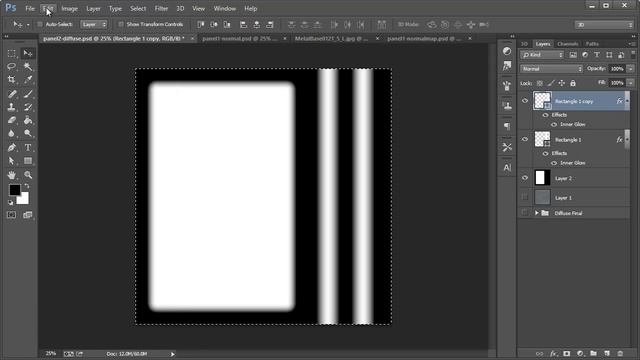Open the layer filter Kind dropdown
Viewport: 640px width, 360px height.
pyautogui.click(x=542, y=55)
